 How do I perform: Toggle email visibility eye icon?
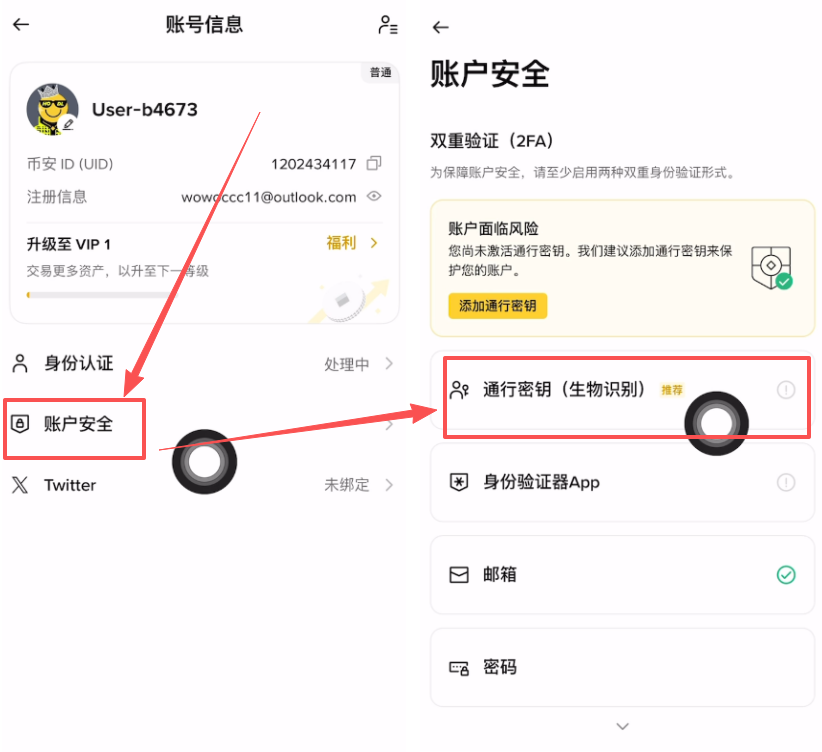374,197
